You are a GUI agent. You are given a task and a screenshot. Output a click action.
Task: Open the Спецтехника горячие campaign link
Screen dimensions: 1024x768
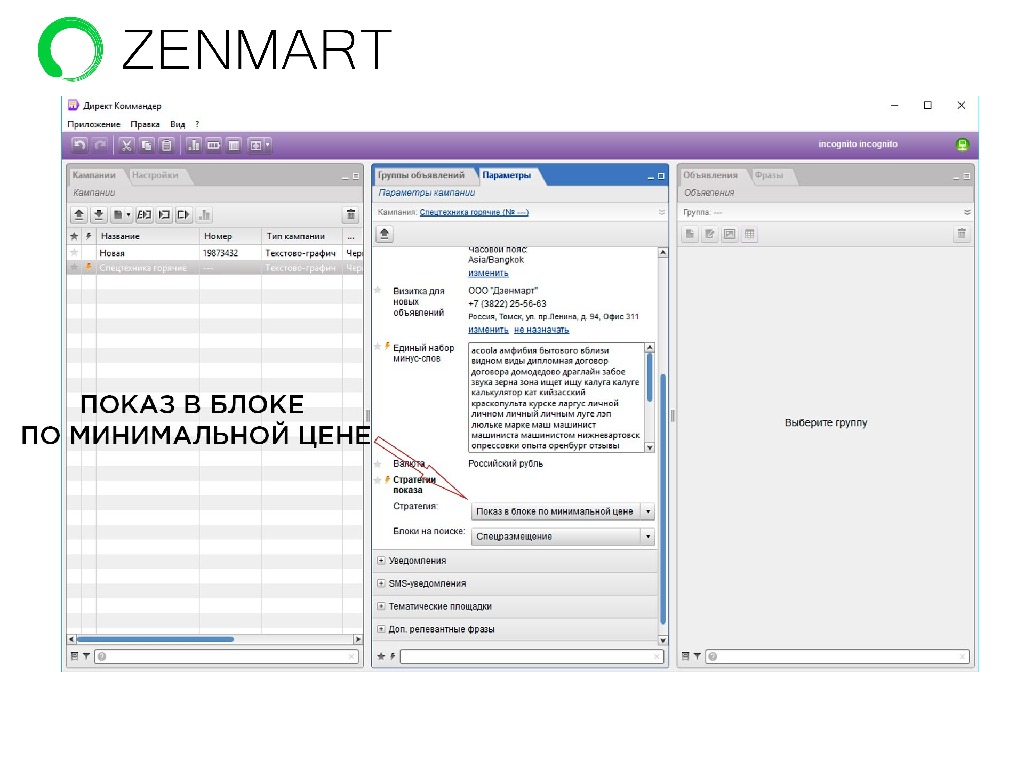(474, 212)
